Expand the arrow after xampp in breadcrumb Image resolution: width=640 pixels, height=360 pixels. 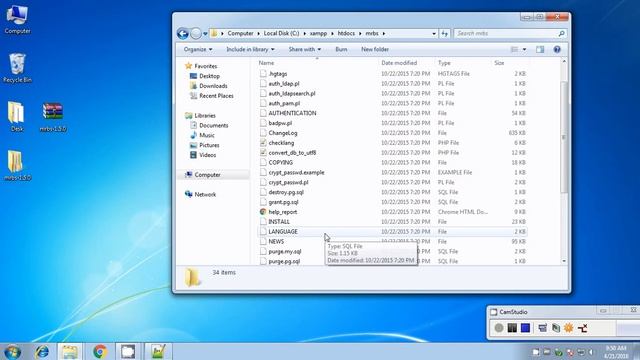click(x=332, y=33)
